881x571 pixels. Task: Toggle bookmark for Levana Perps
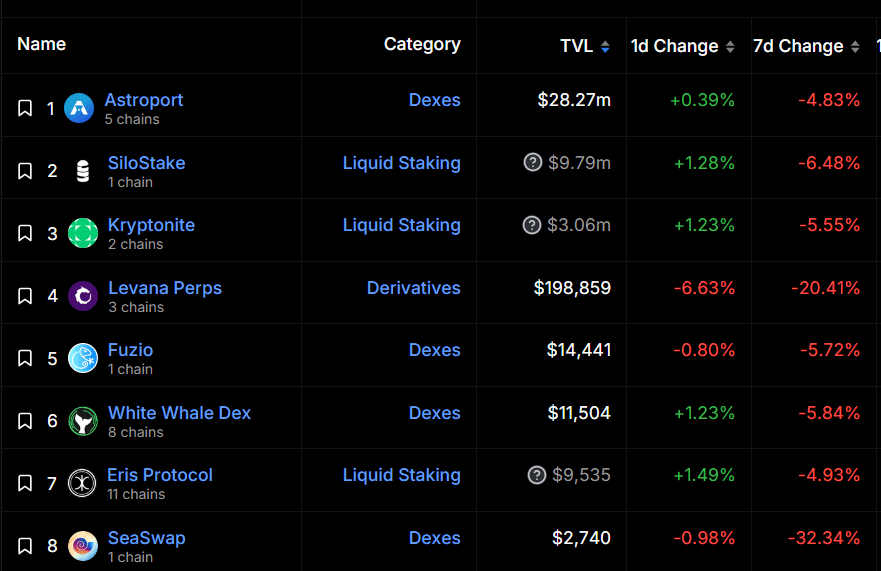pyautogui.click(x=25, y=296)
